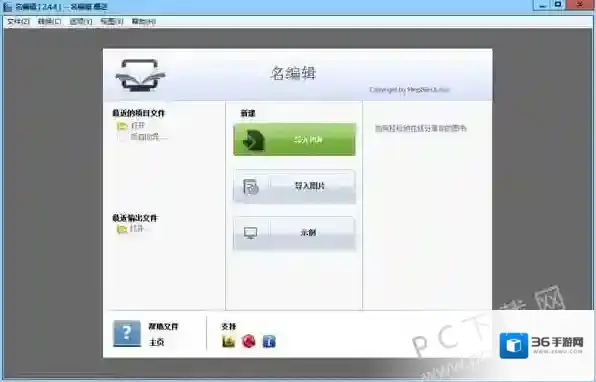Screen dimensions: 596x382
Task: Click the Import Images (导入图片) button
Action: coord(295,186)
